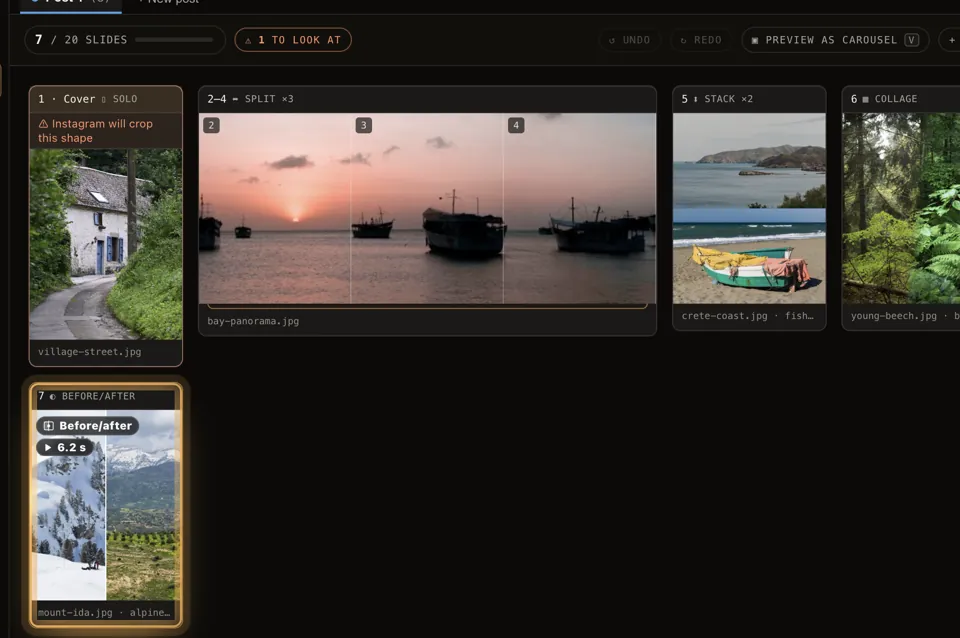Select the village-street cottage thumbnail
Image resolution: width=960 pixels, height=638 pixels.
click(106, 244)
